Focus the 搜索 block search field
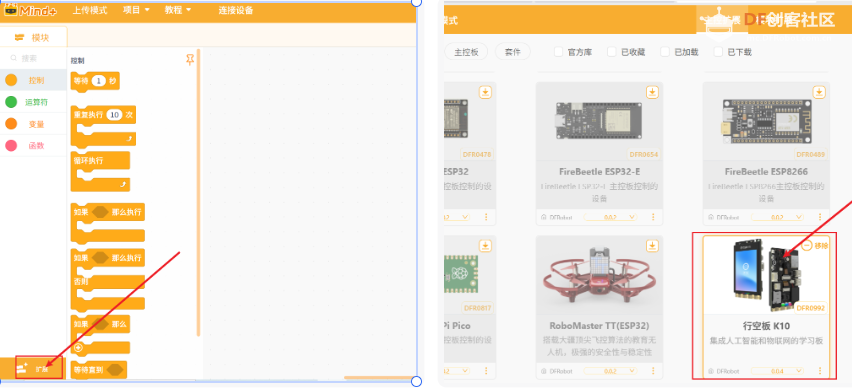852x388 pixels. [33, 58]
